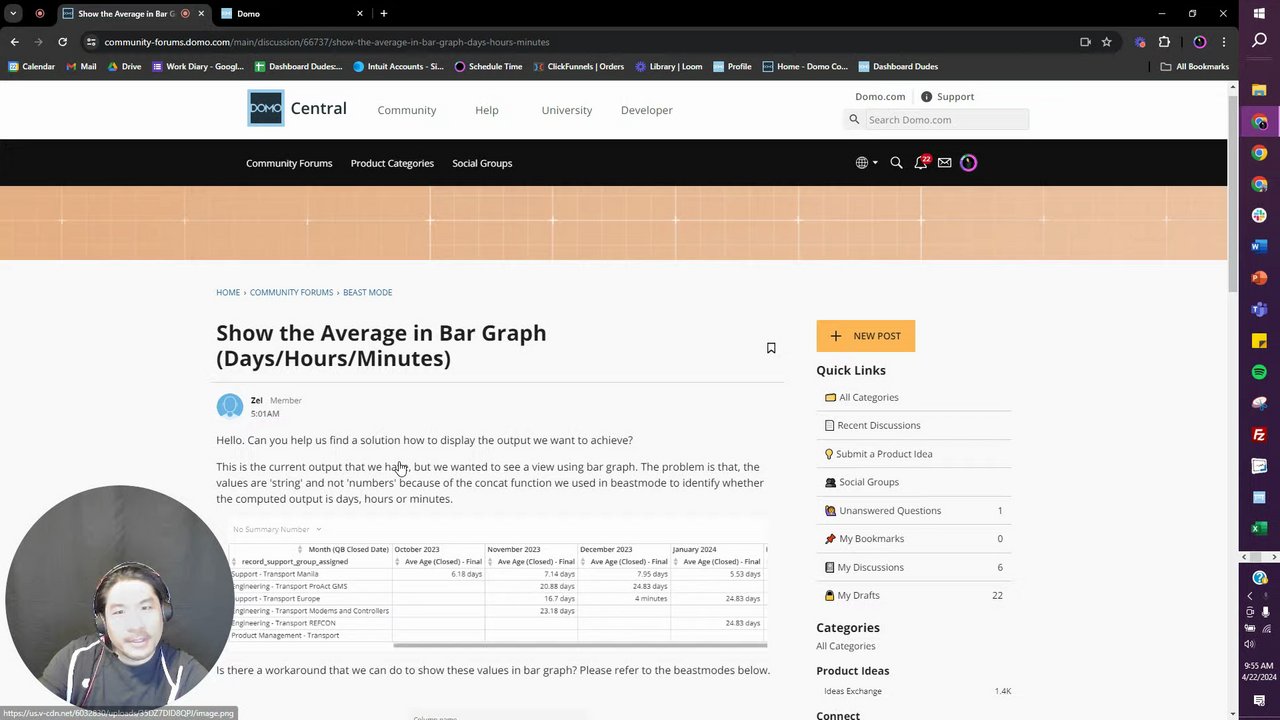This screenshot has height=720, width=1280.
Task: Open the Mail bookmark
Action: click(x=81, y=66)
